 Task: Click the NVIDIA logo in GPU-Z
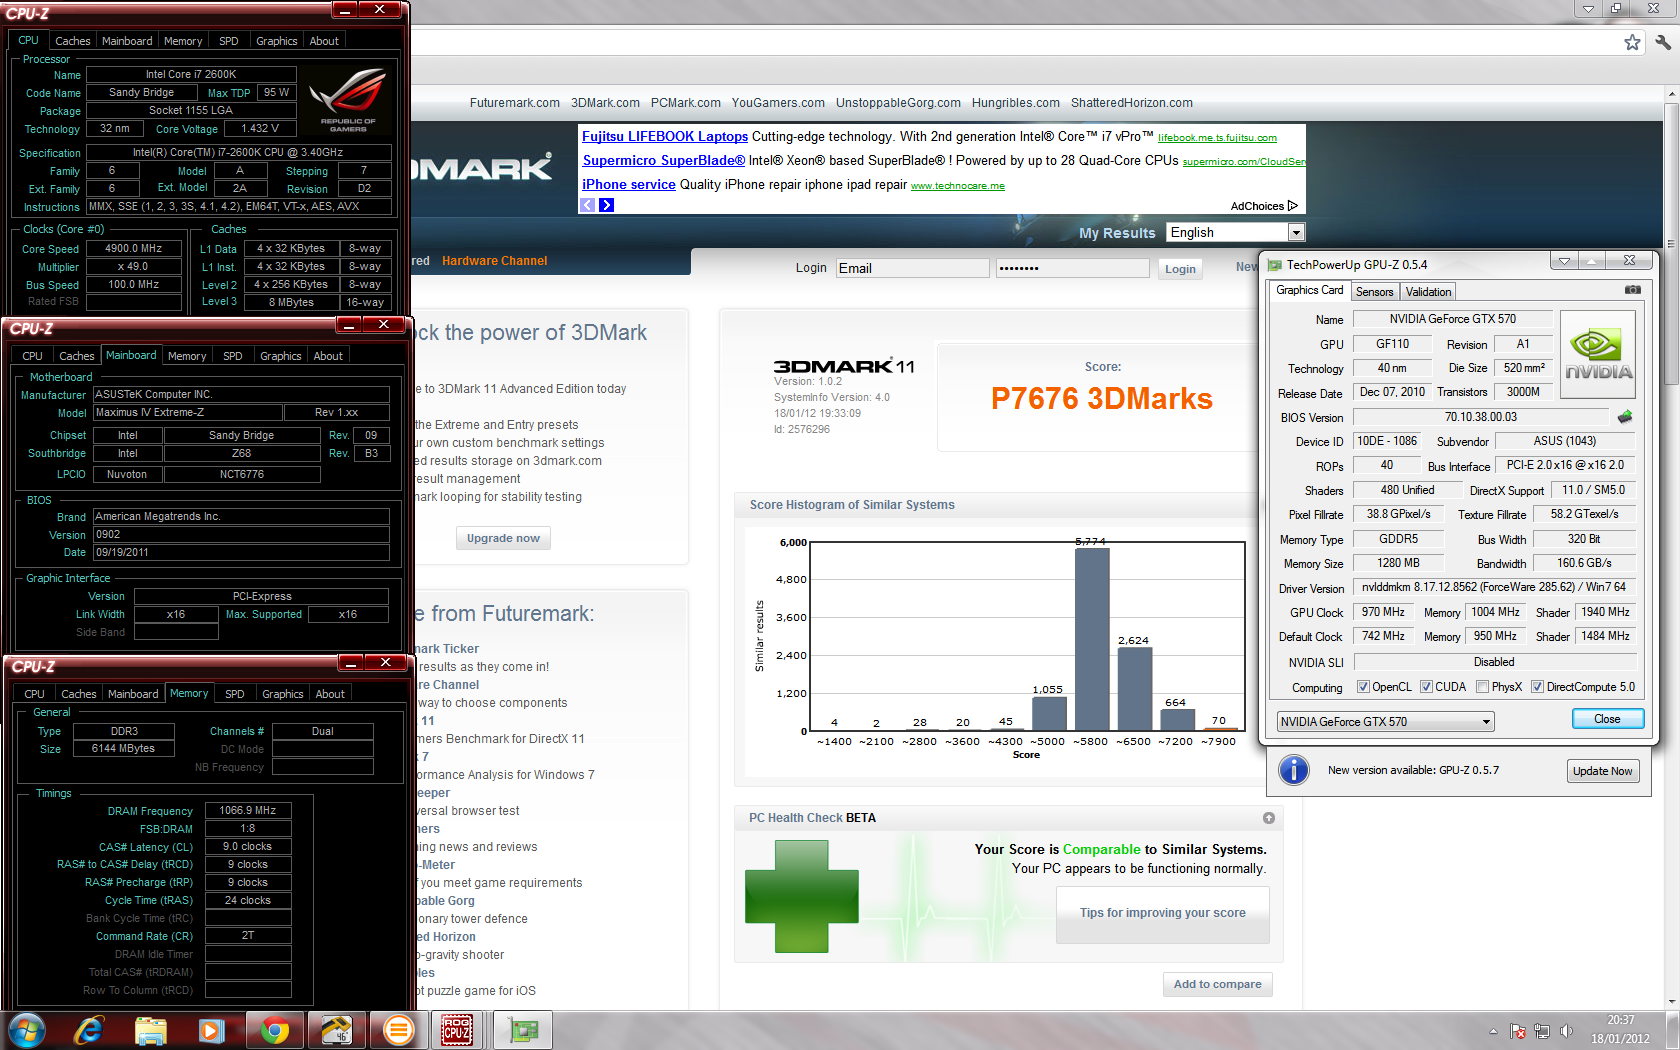coord(1598,355)
